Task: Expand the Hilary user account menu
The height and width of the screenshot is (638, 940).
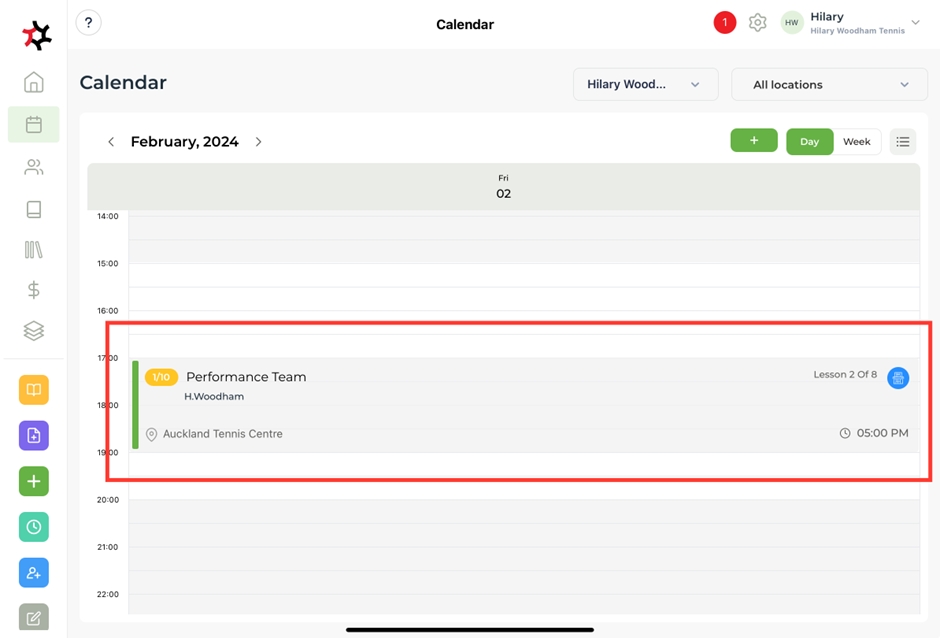Action: point(915,23)
